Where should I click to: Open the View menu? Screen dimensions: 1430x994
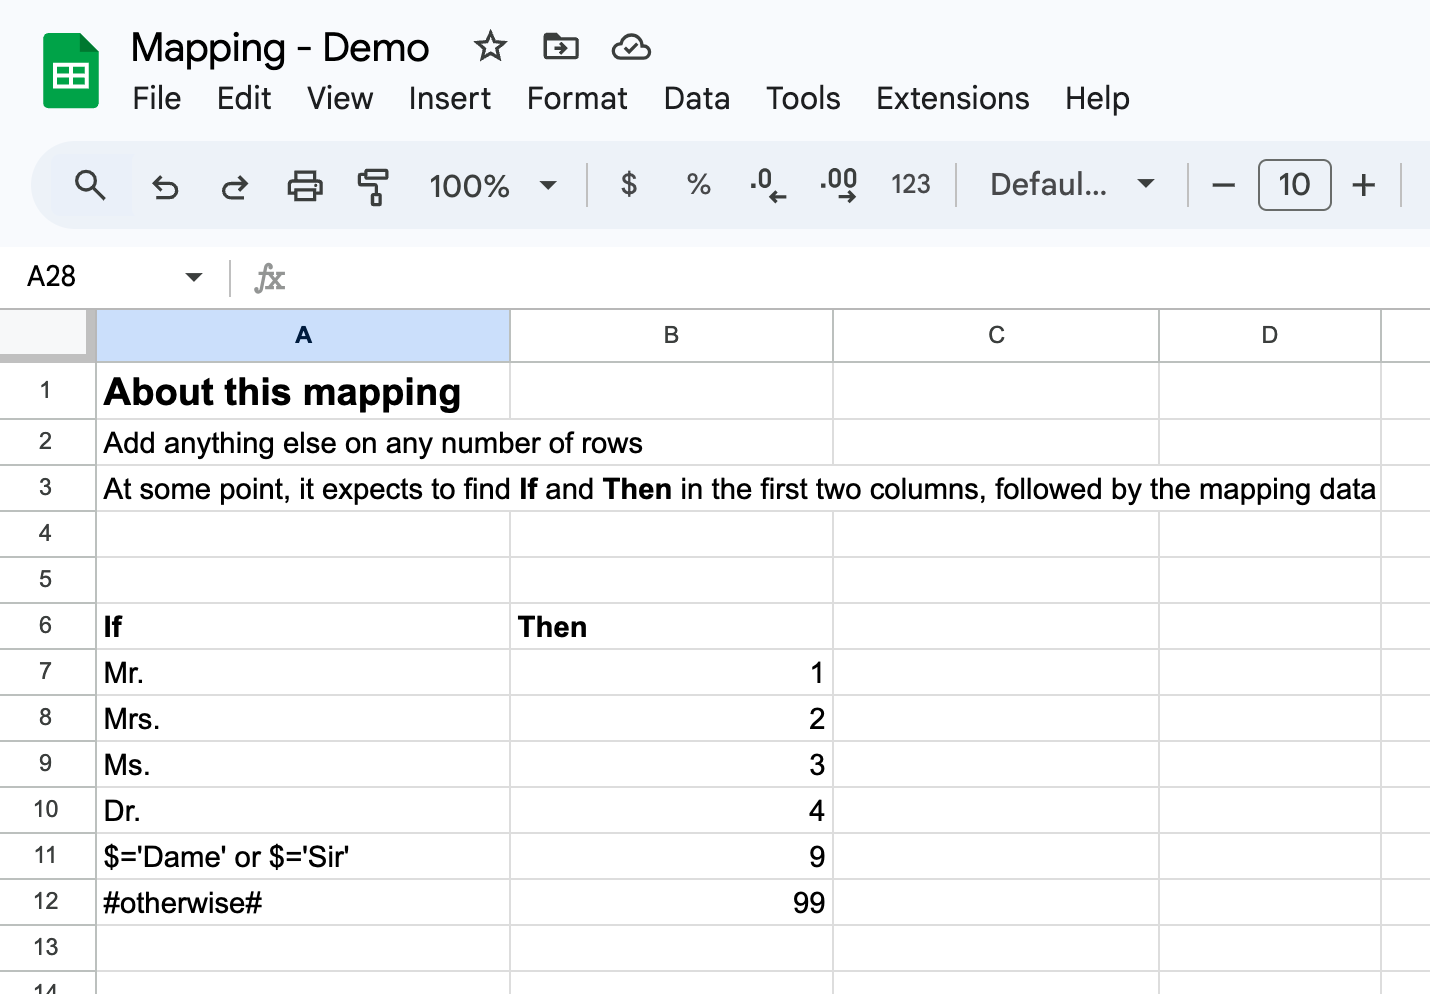tap(340, 98)
